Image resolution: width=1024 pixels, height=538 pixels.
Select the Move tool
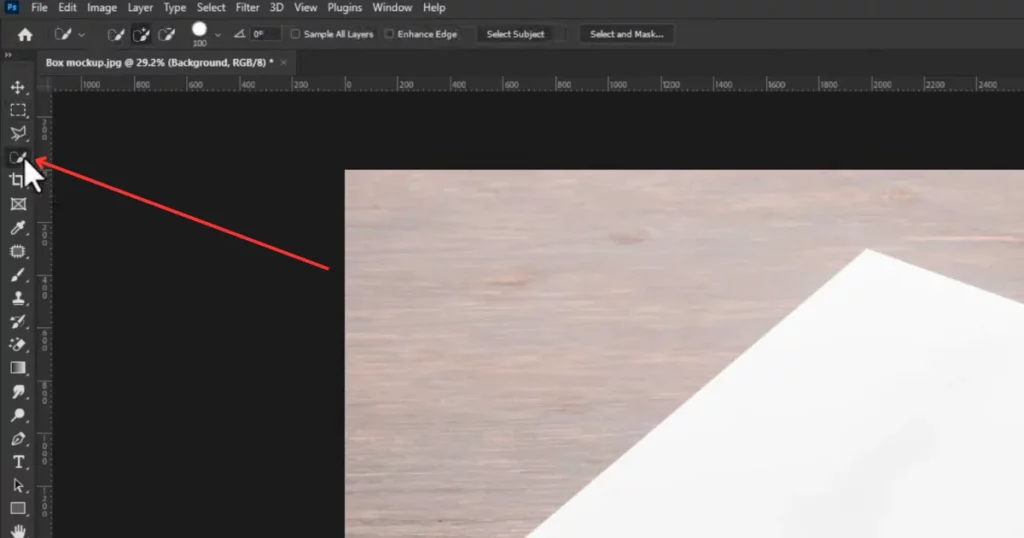[x=18, y=87]
